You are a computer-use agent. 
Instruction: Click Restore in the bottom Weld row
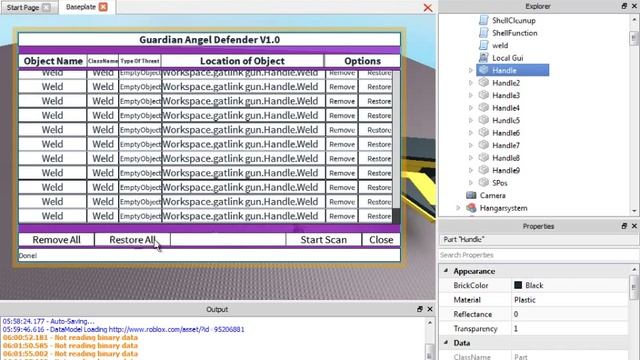[x=376, y=216]
